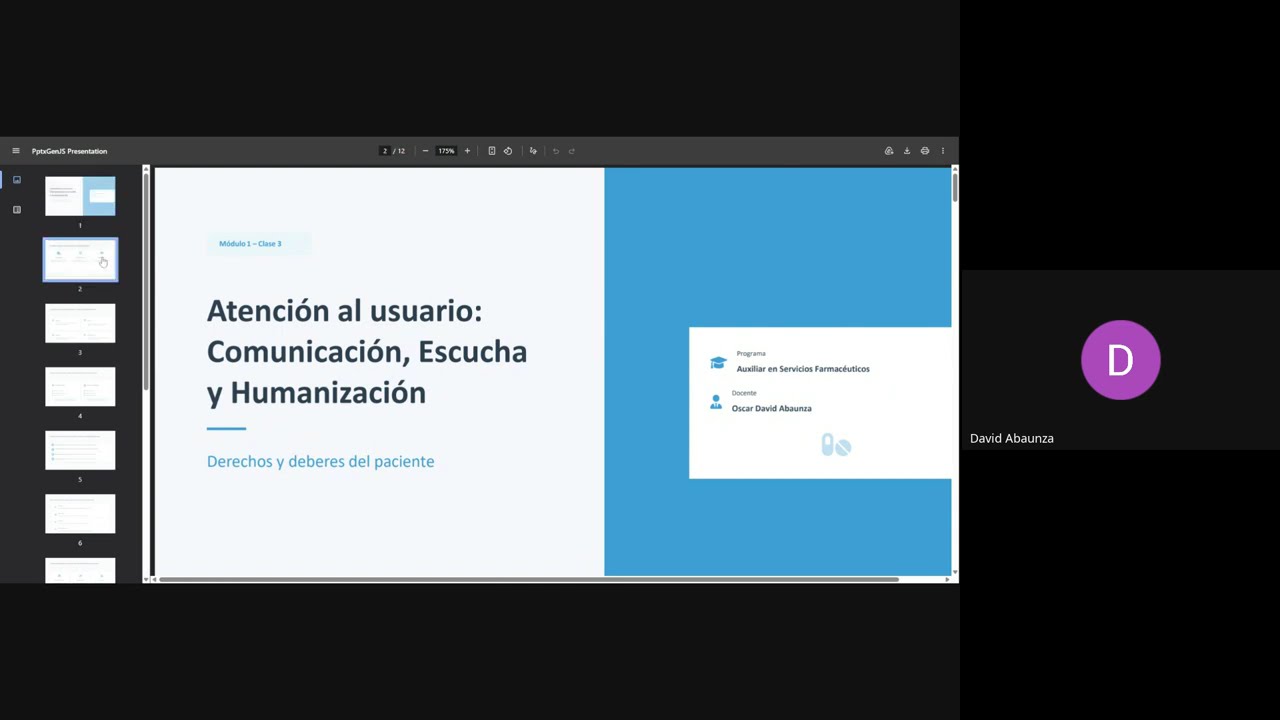Click the slide title Atención al usuario
The width and height of the screenshot is (1280, 720).
[367, 351]
